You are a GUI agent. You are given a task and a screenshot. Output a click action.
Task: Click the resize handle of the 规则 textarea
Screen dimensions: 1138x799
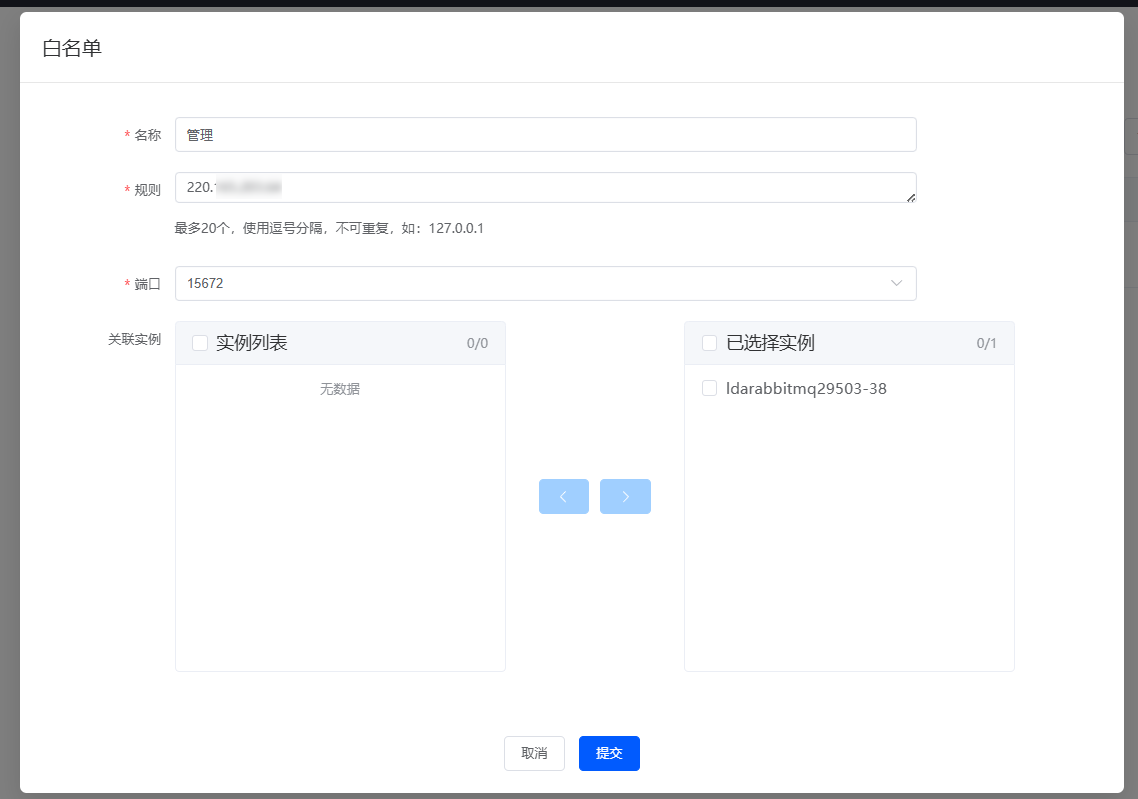910,197
